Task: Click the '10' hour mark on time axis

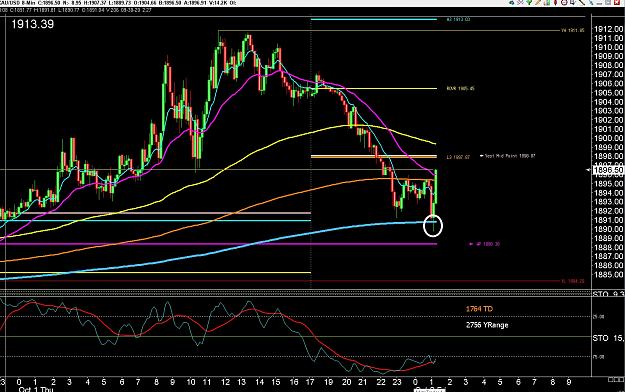Action: tap(191, 382)
